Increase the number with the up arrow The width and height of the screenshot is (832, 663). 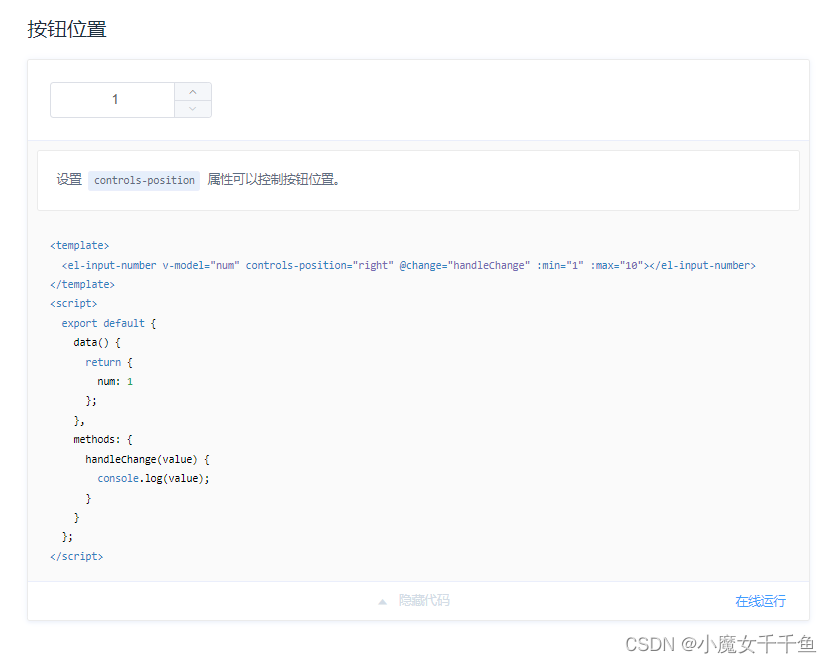click(193, 92)
